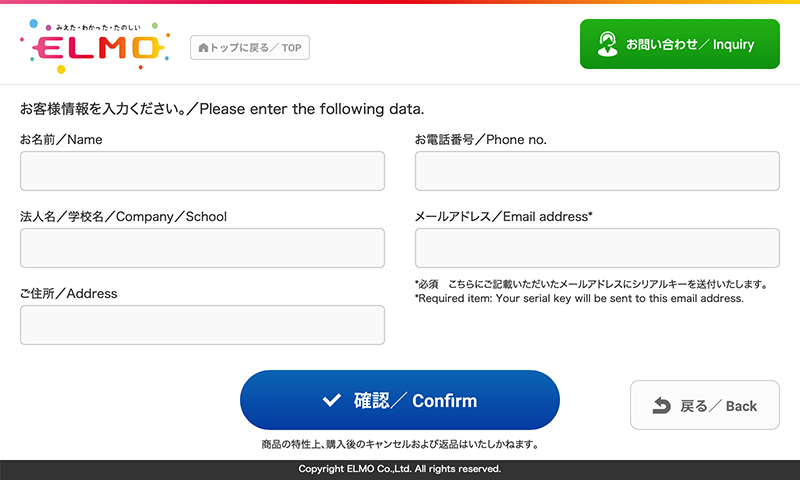Screen dimensions: 800x480
Task: Select the Phone no. input field
Action: pos(597,171)
